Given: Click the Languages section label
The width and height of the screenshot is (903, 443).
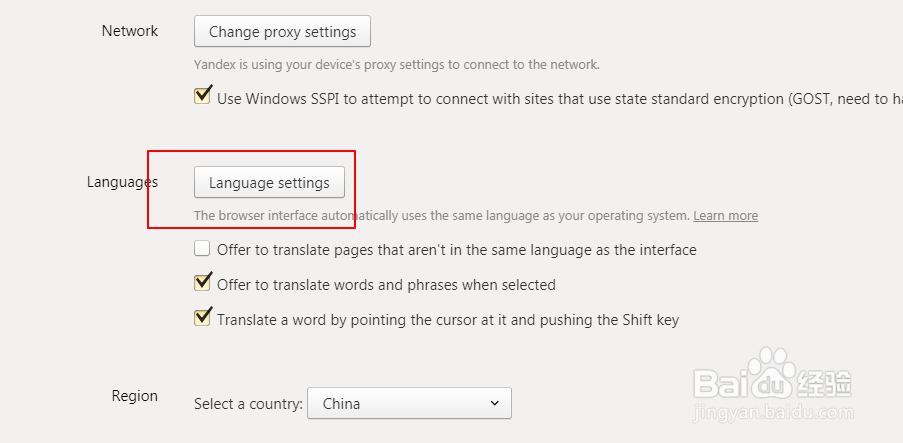Looking at the screenshot, I should 122,182.
